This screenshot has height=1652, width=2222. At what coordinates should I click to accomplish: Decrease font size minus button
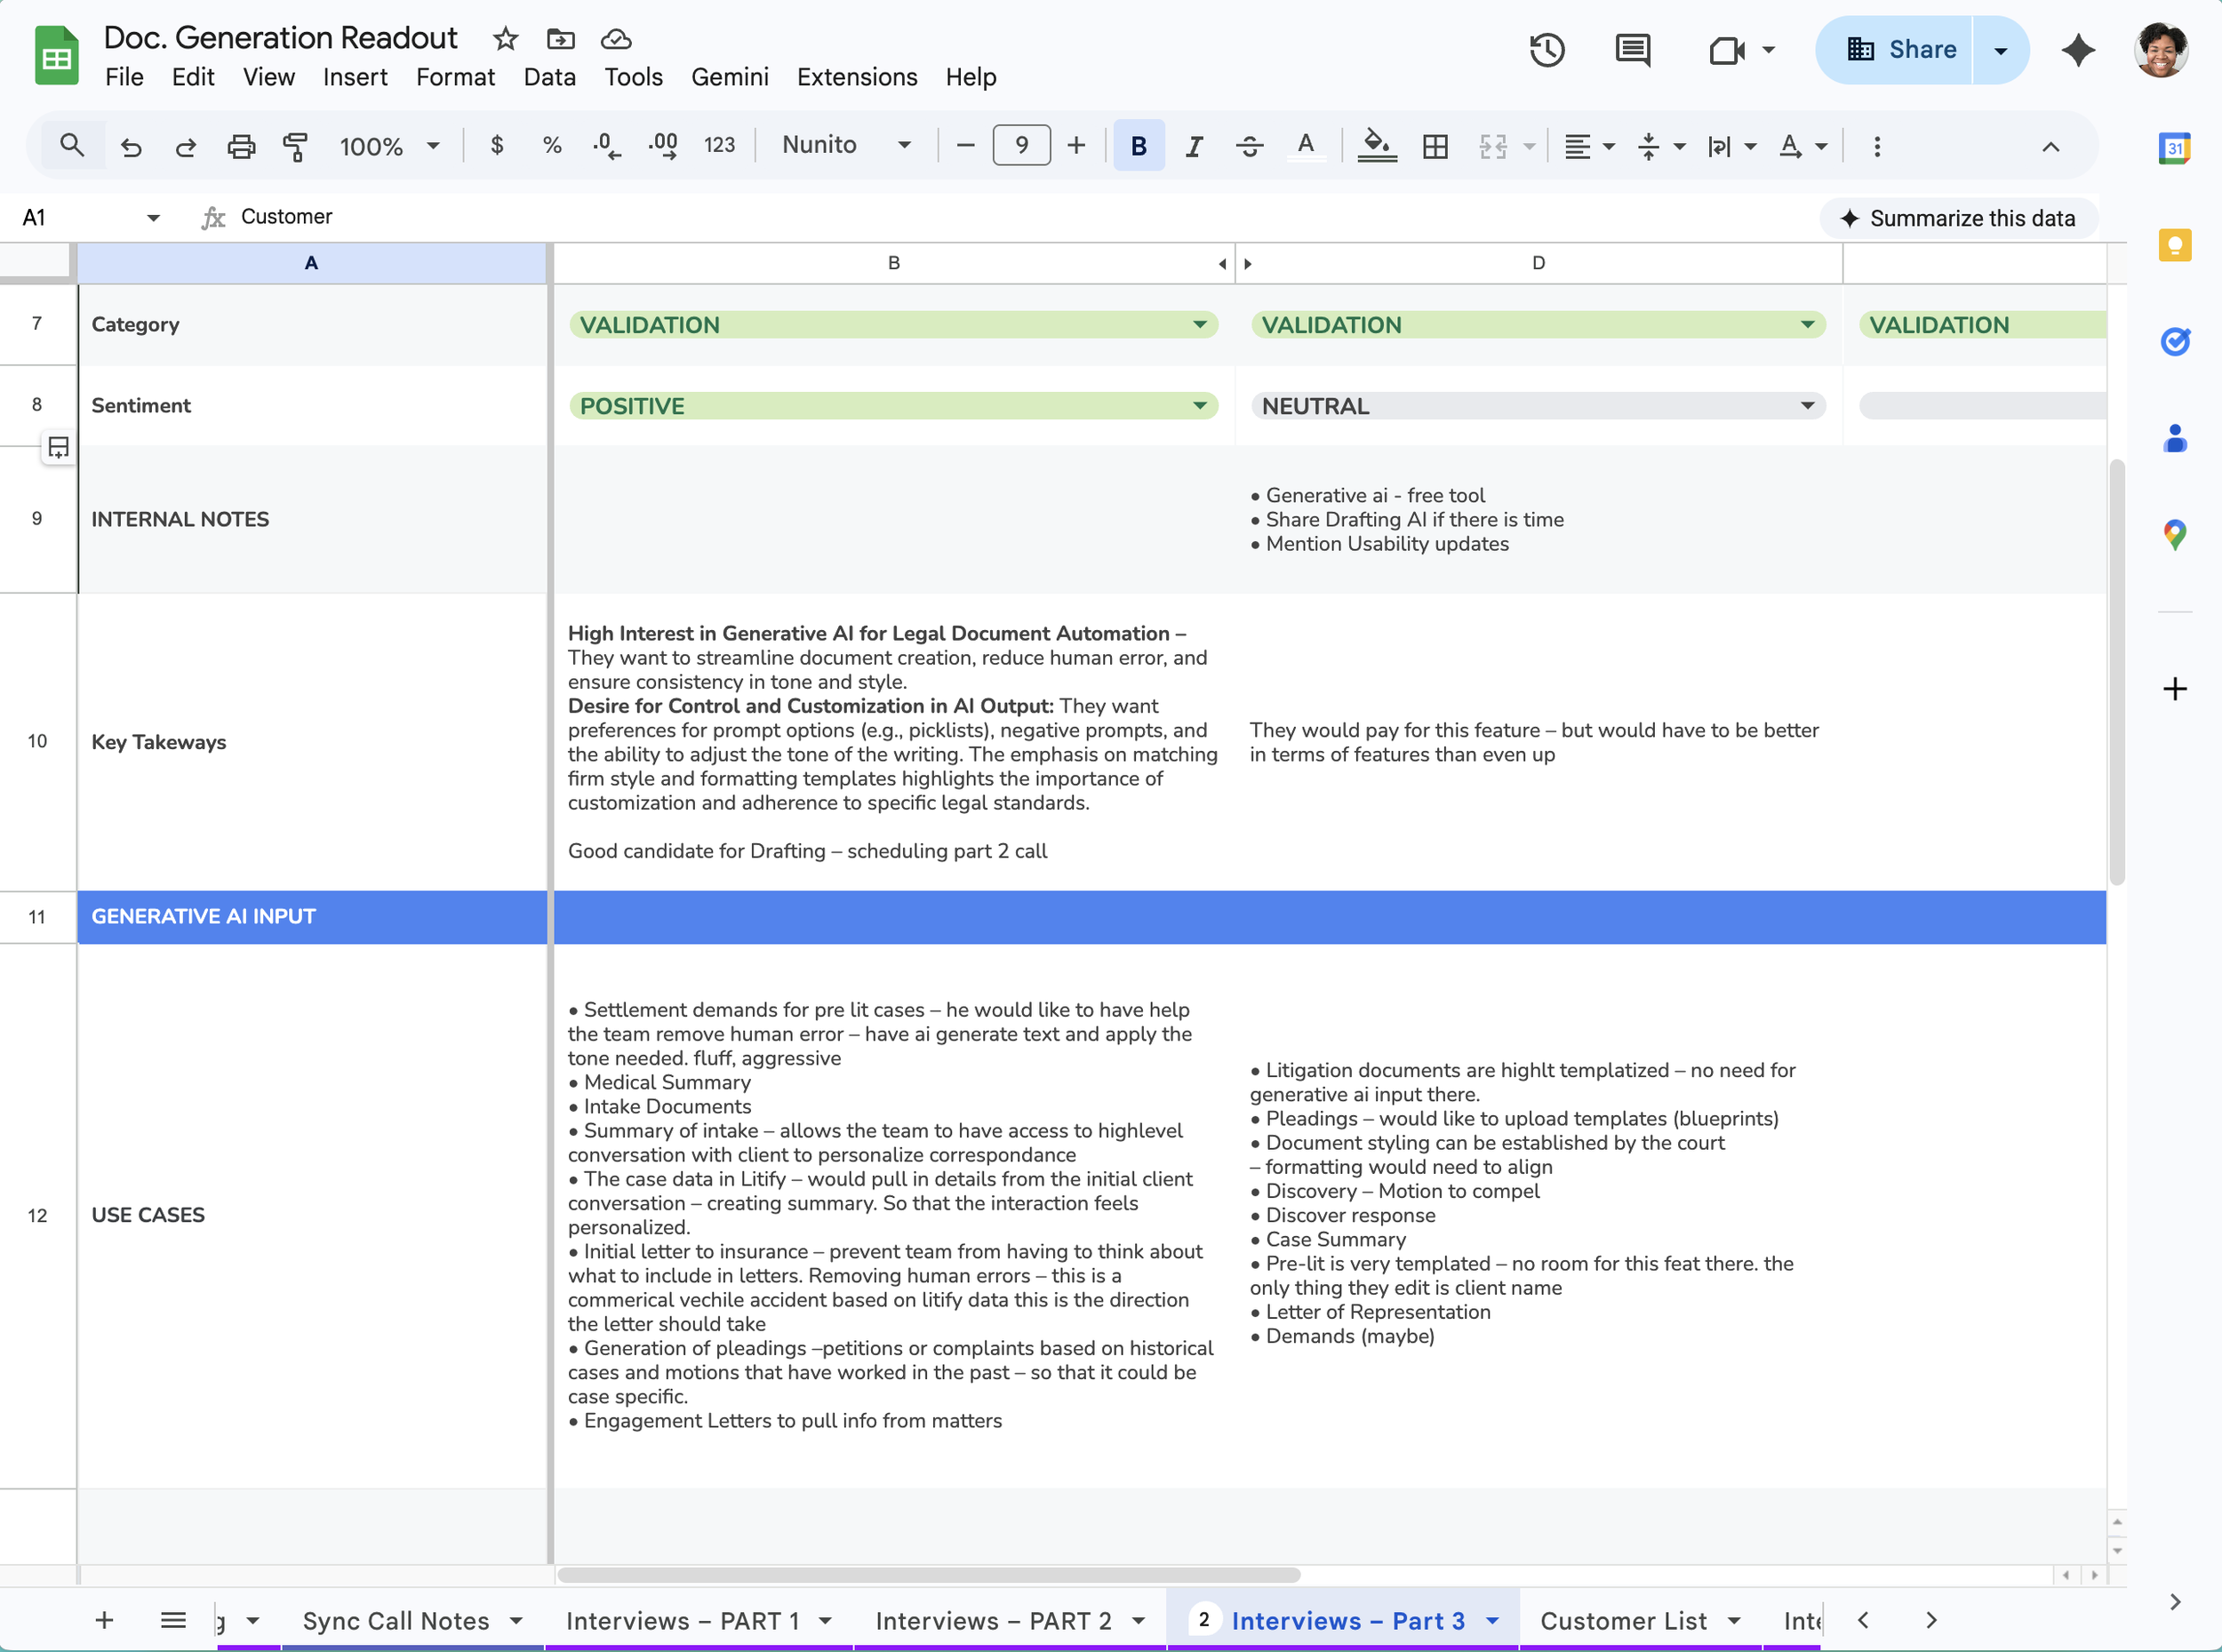click(x=965, y=146)
